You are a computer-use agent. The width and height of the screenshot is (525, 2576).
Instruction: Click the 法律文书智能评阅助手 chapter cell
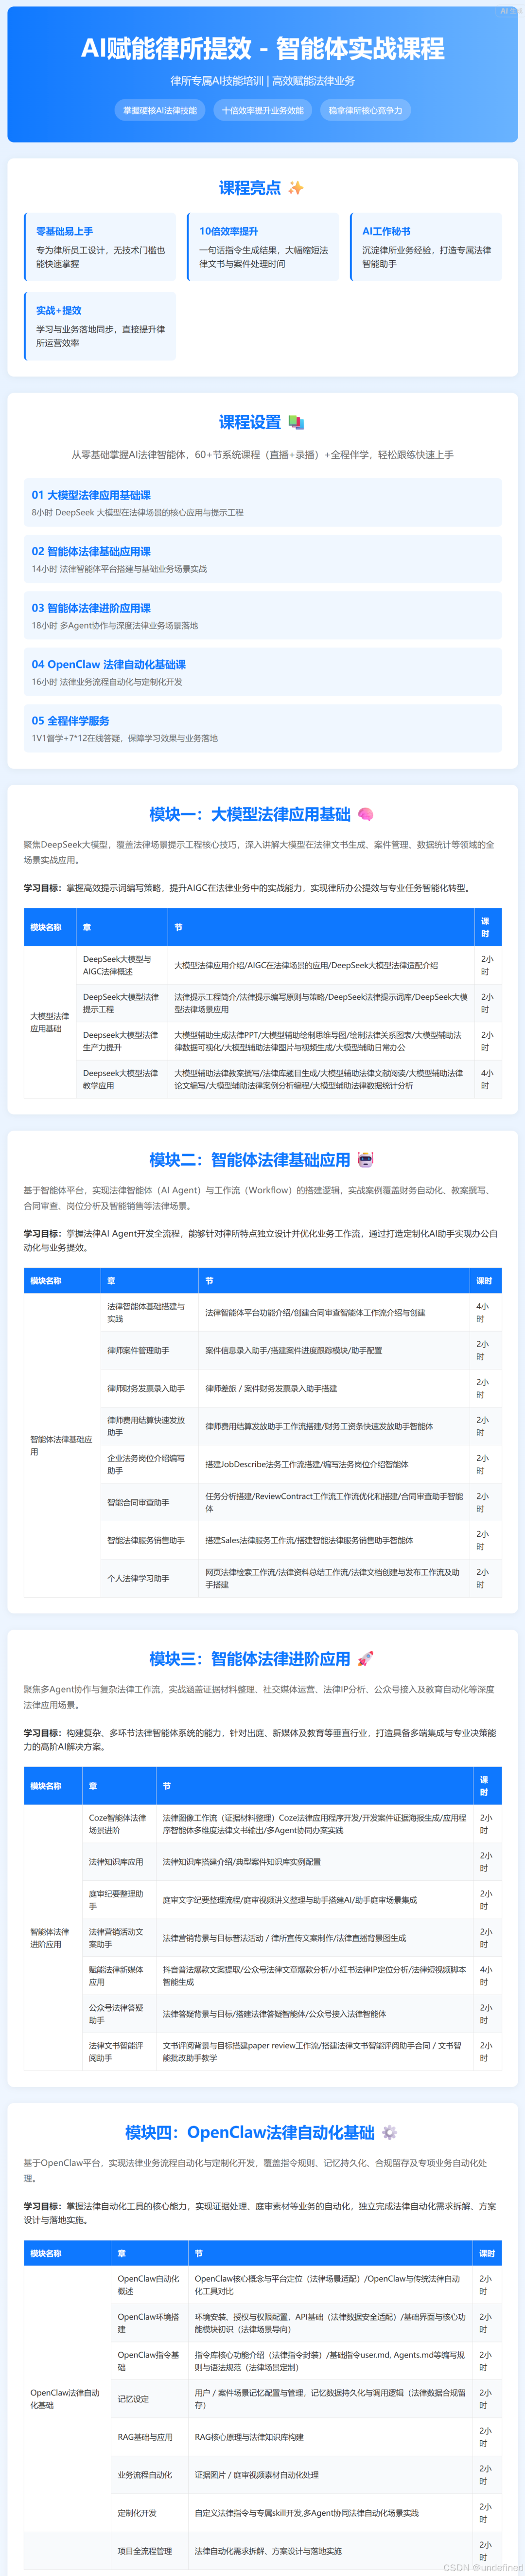tap(119, 2052)
